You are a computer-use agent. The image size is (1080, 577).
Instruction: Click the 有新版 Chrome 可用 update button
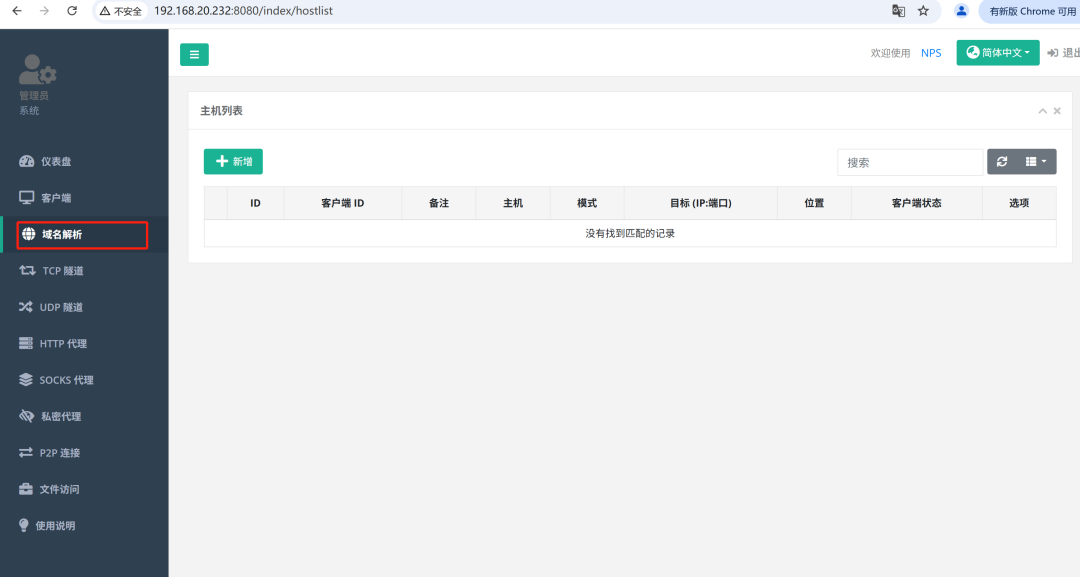tap(1030, 11)
